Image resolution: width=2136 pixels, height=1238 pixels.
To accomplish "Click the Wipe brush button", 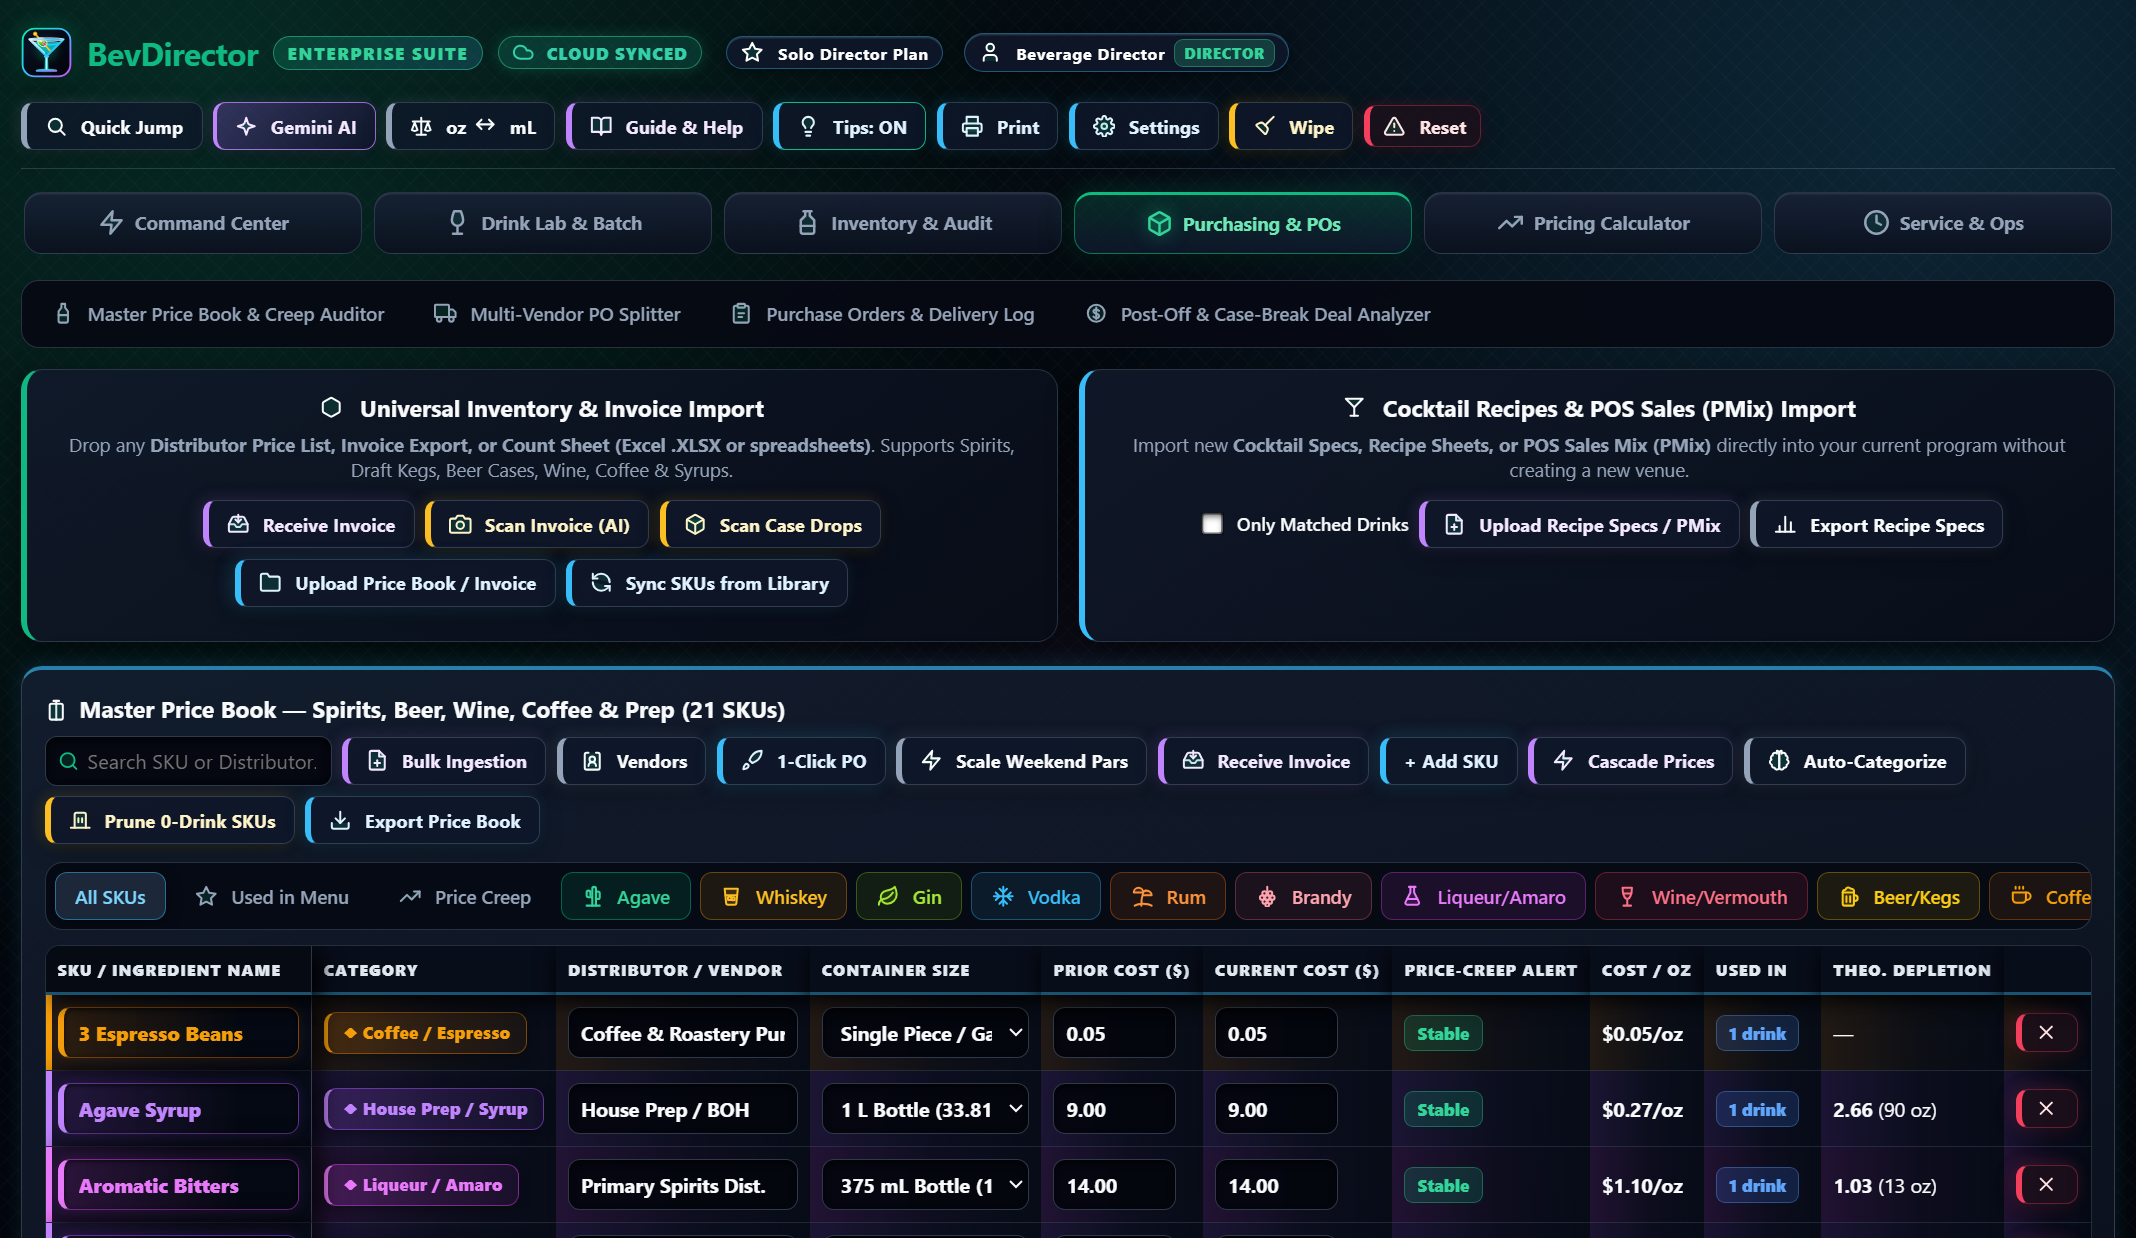I will pos(1291,127).
